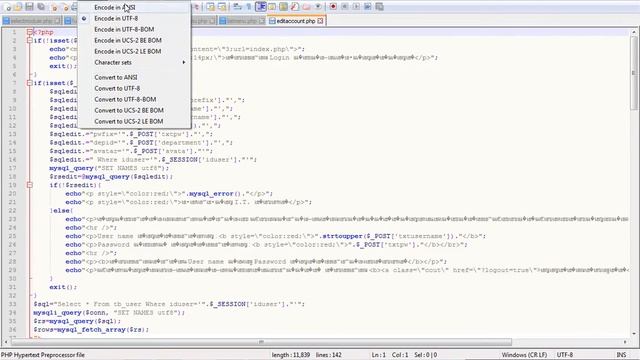Open the function list panel icon
Screen dimensions: 640x360
[x=295, y=7]
